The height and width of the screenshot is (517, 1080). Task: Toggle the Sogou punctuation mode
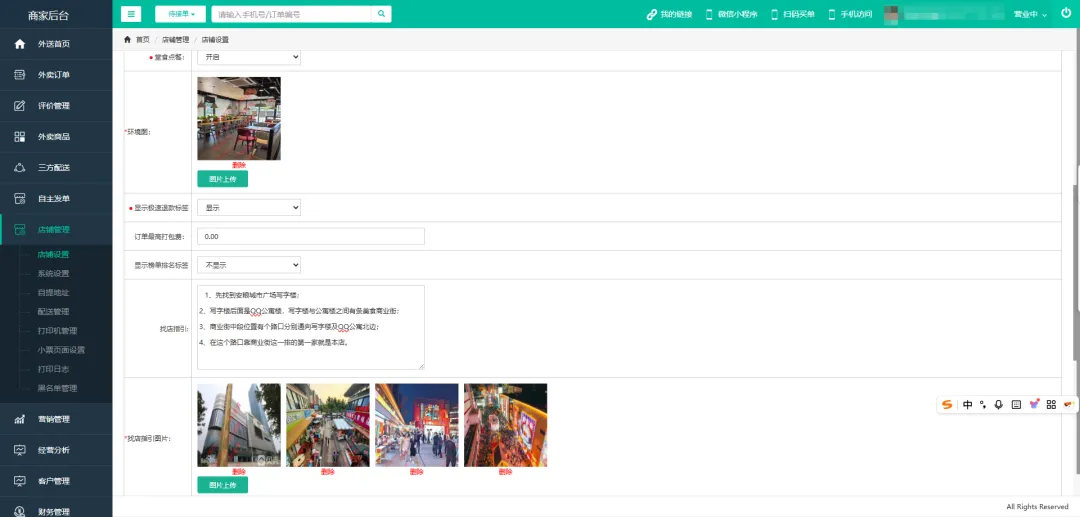(983, 405)
